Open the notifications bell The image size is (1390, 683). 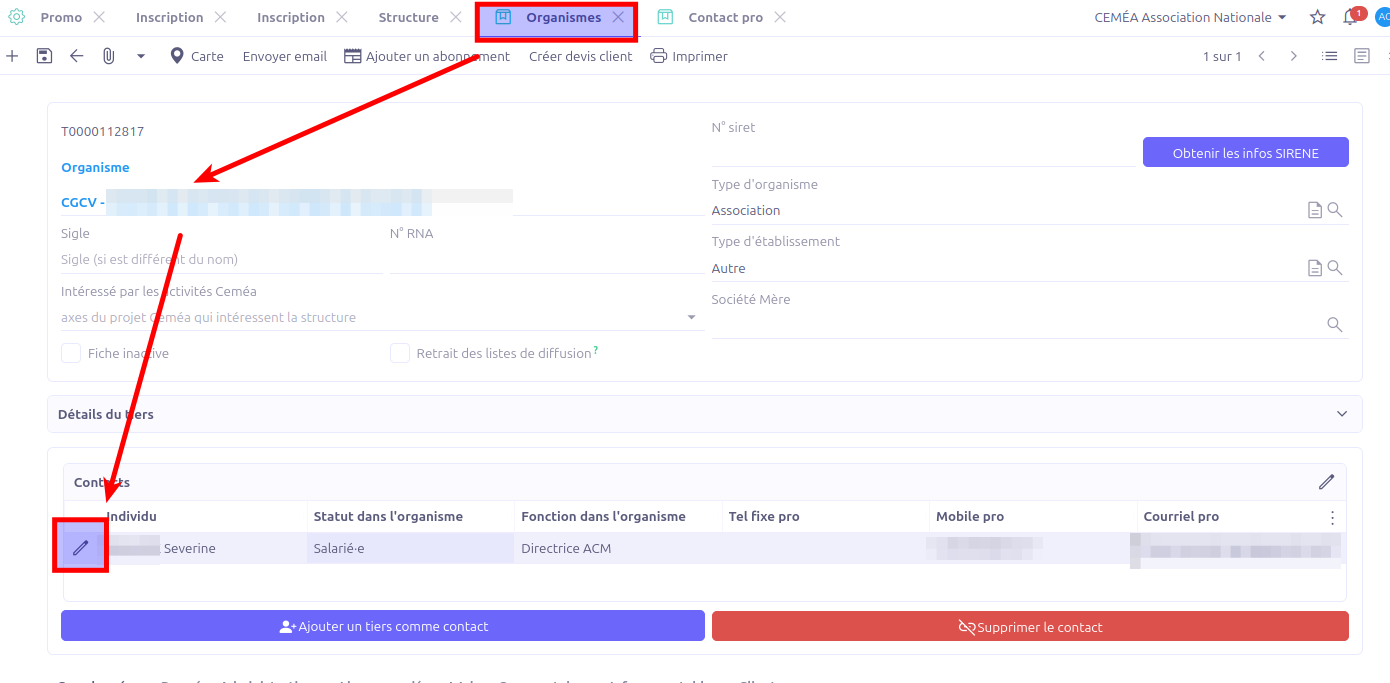pos(1350,17)
